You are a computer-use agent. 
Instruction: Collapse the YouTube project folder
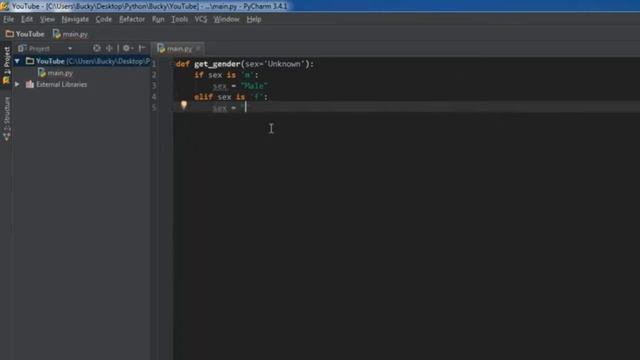[17, 61]
